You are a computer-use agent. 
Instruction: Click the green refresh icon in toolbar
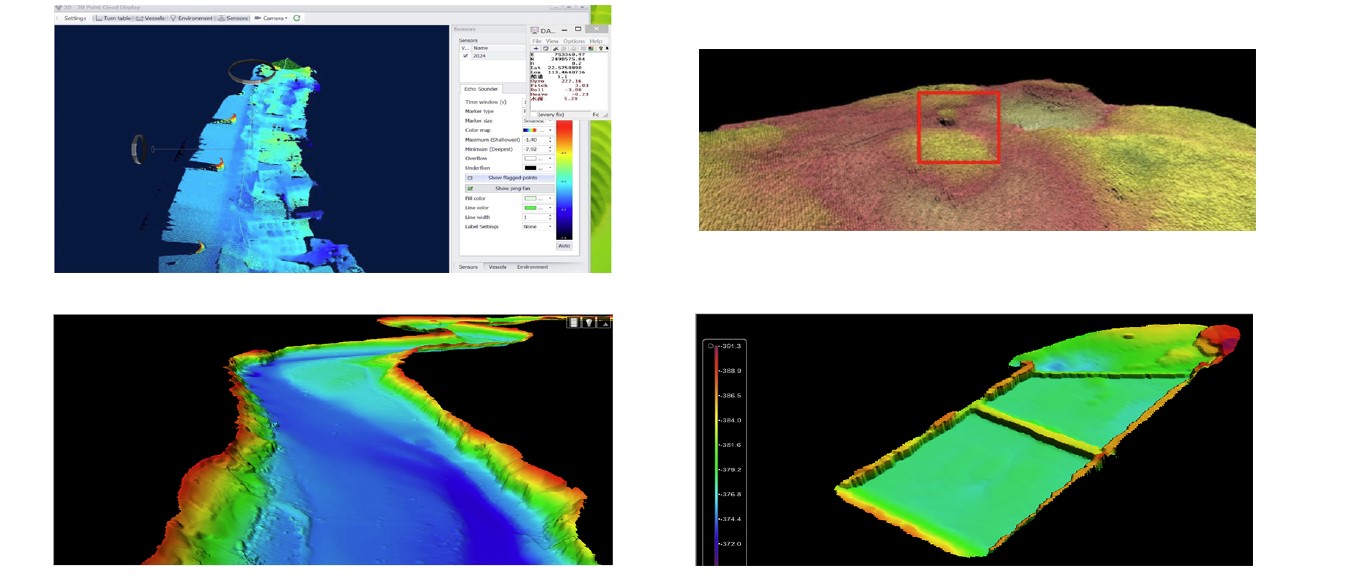297,18
